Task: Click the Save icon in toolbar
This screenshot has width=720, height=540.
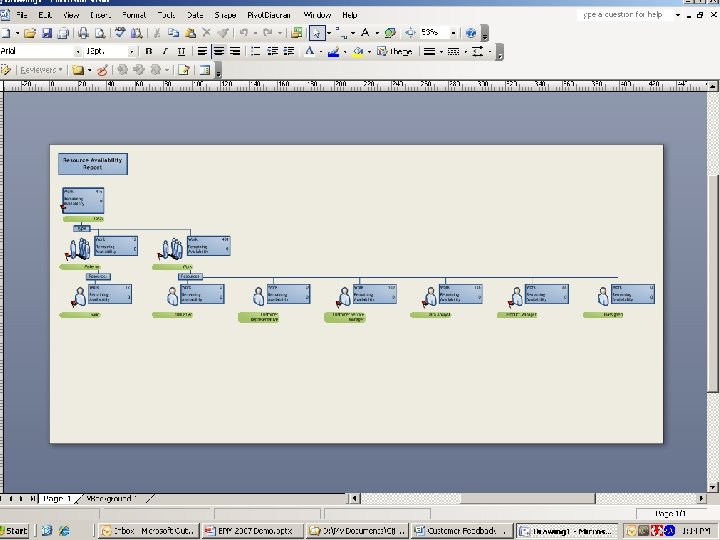Action: tap(47, 33)
